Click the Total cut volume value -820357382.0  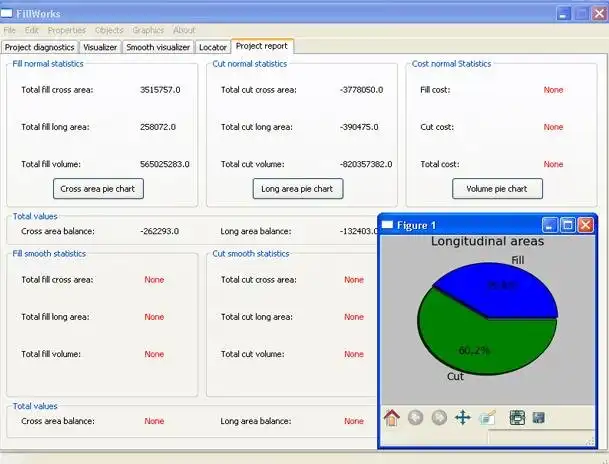click(366, 164)
